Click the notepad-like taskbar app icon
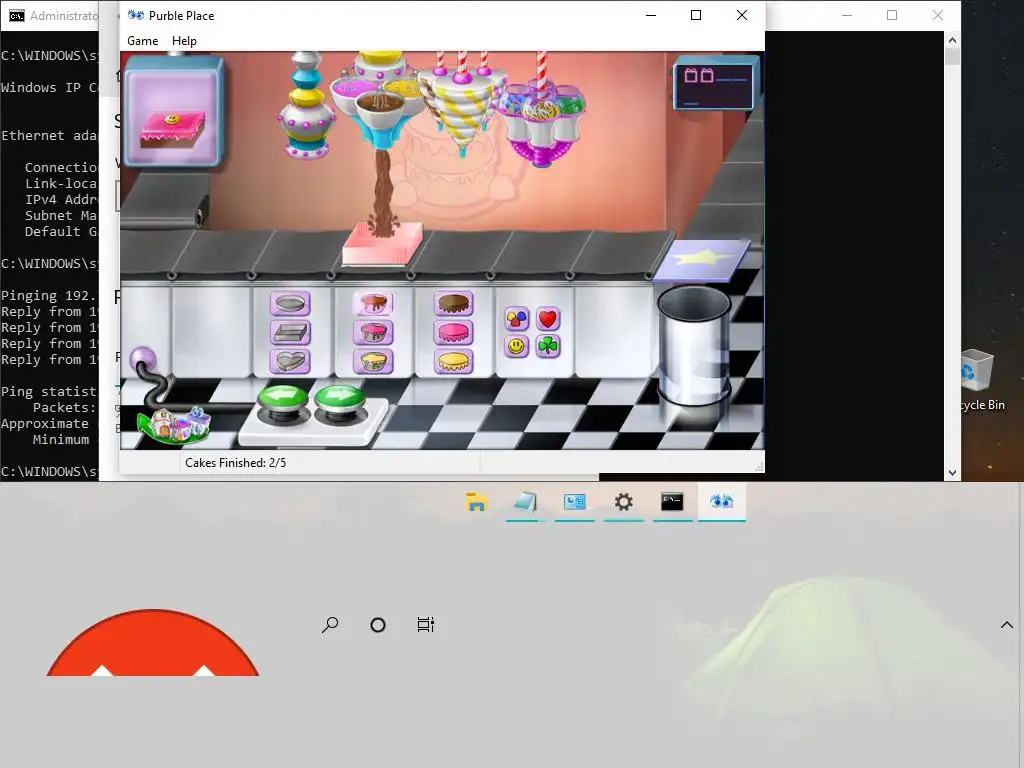The image size is (1024, 768). pos(526,502)
